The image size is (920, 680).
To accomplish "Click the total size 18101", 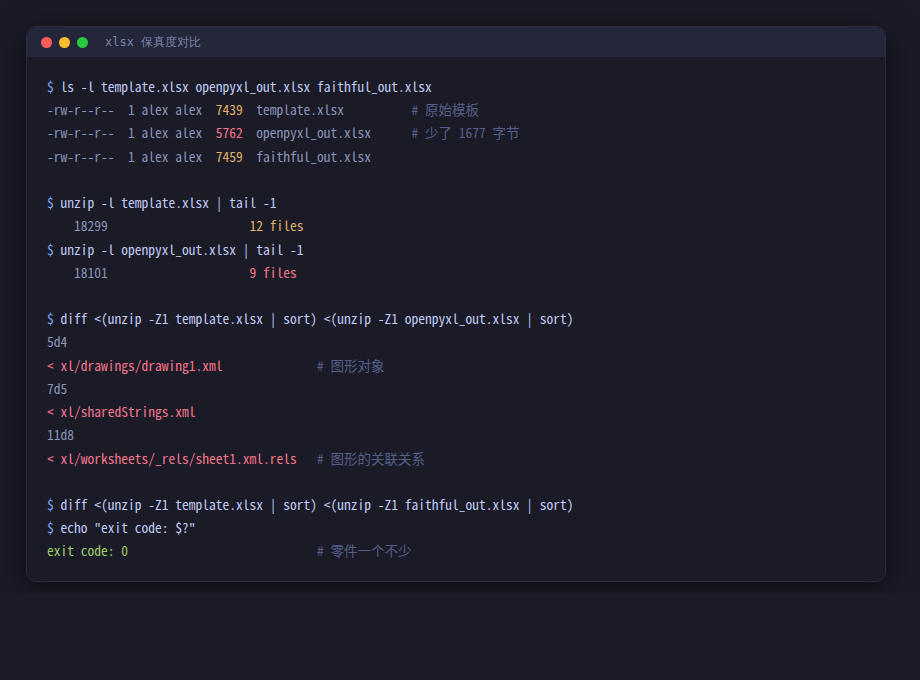I will coord(90,273).
